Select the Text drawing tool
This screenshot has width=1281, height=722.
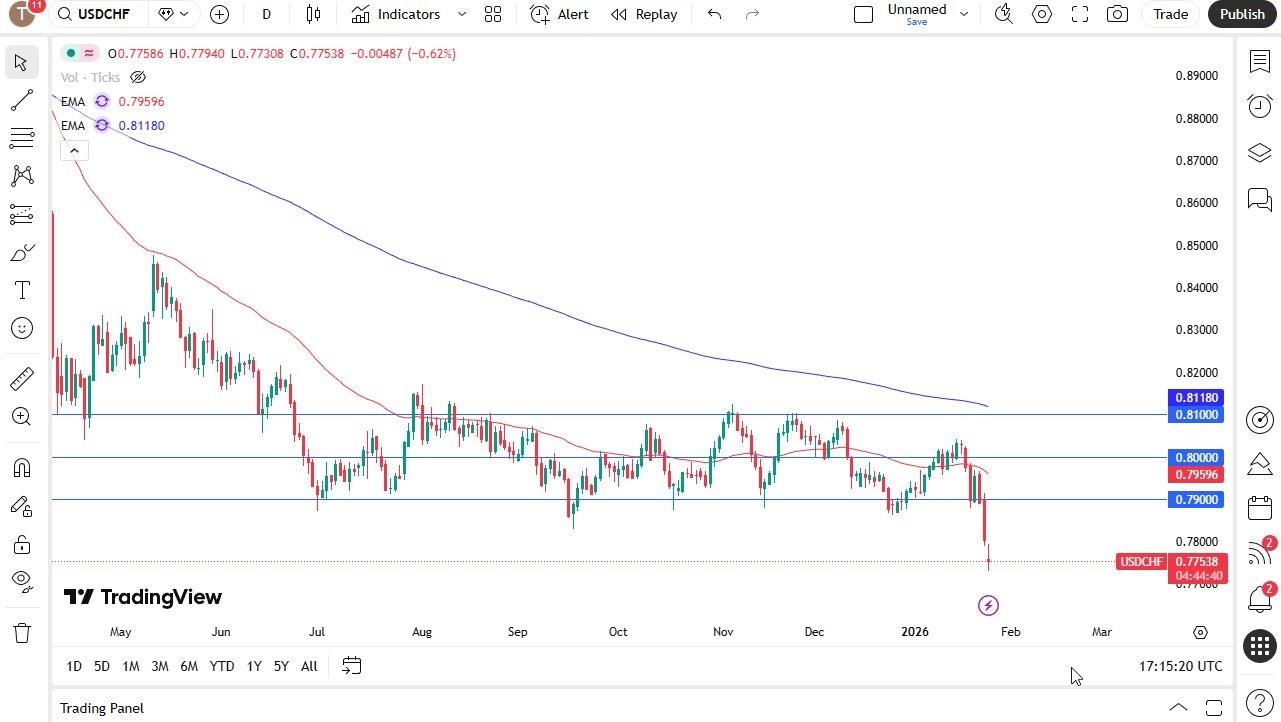point(21,290)
